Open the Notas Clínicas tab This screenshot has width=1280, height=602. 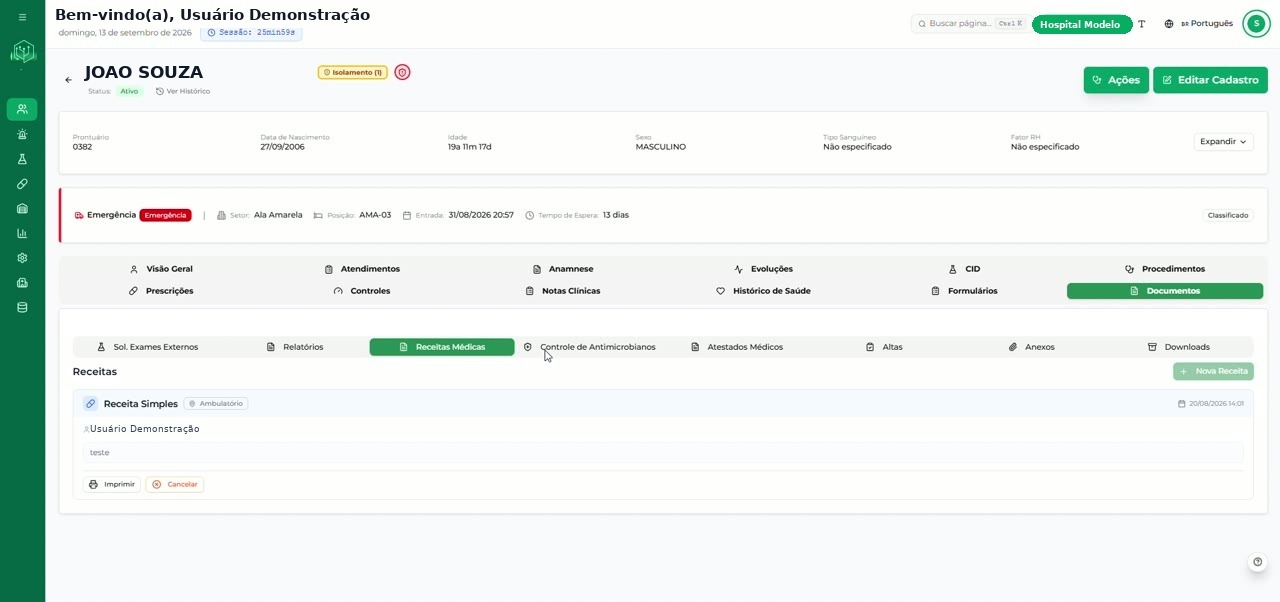pos(563,291)
